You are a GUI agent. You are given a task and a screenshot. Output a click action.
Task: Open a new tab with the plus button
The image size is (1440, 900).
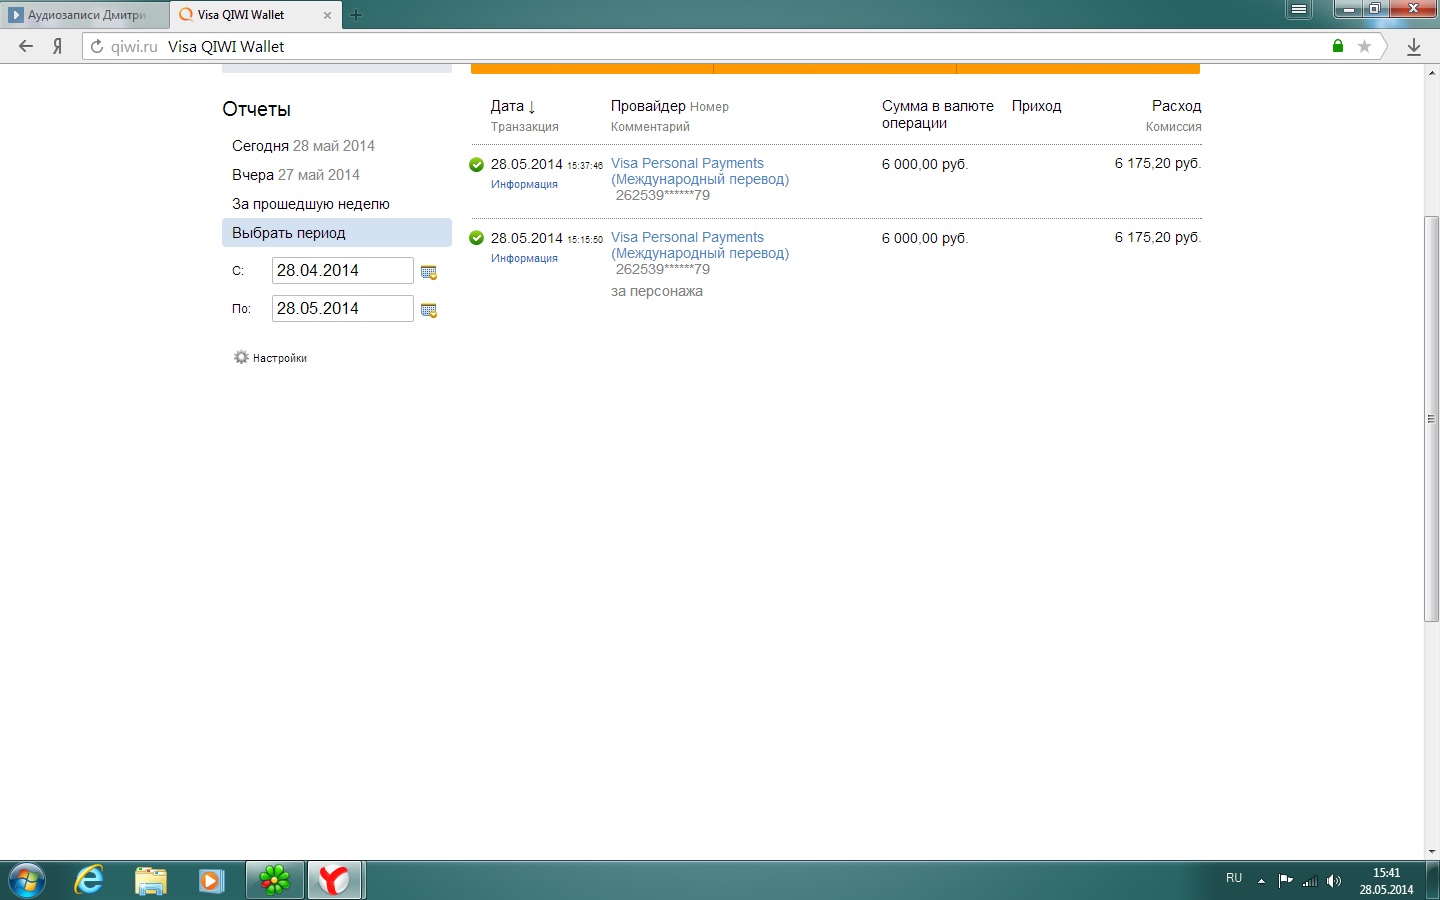[355, 15]
